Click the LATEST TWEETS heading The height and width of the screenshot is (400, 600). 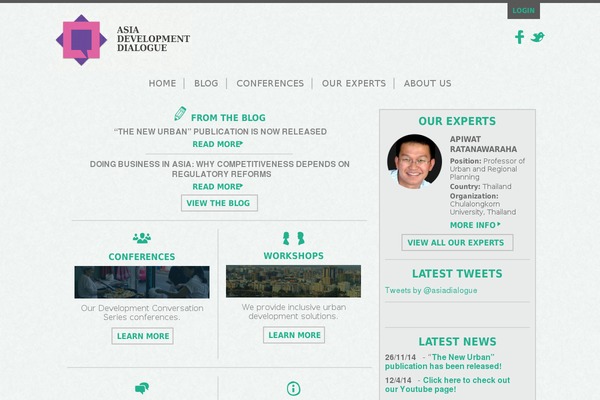point(457,274)
